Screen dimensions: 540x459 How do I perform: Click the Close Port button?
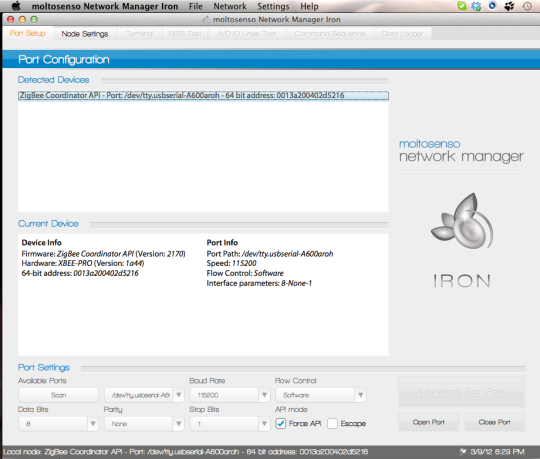(x=495, y=422)
